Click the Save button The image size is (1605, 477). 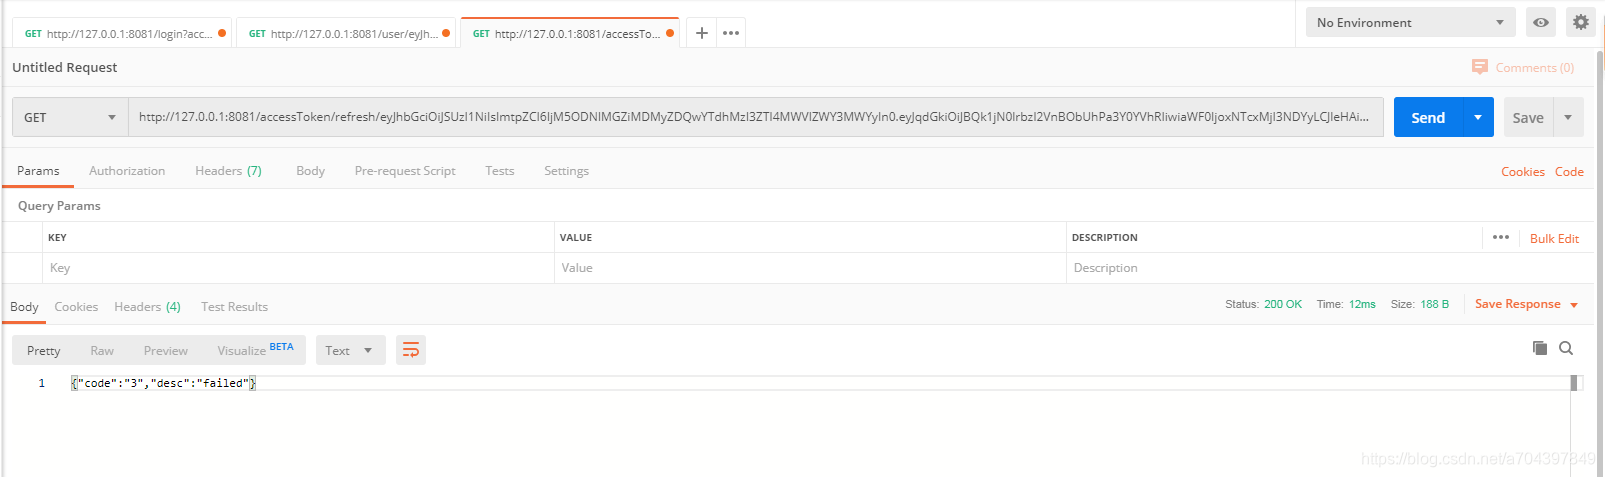pyautogui.click(x=1528, y=117)
